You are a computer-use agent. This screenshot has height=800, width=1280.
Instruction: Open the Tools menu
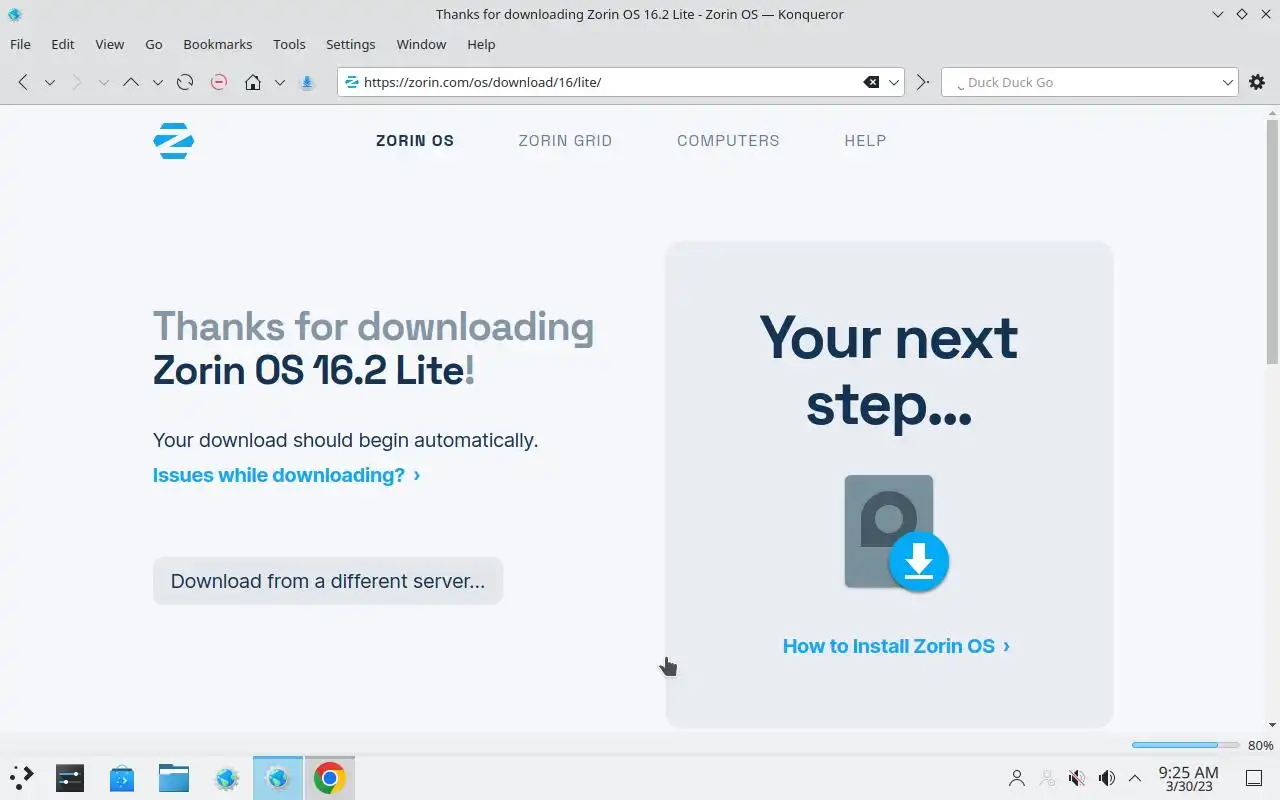coord(289,44)
